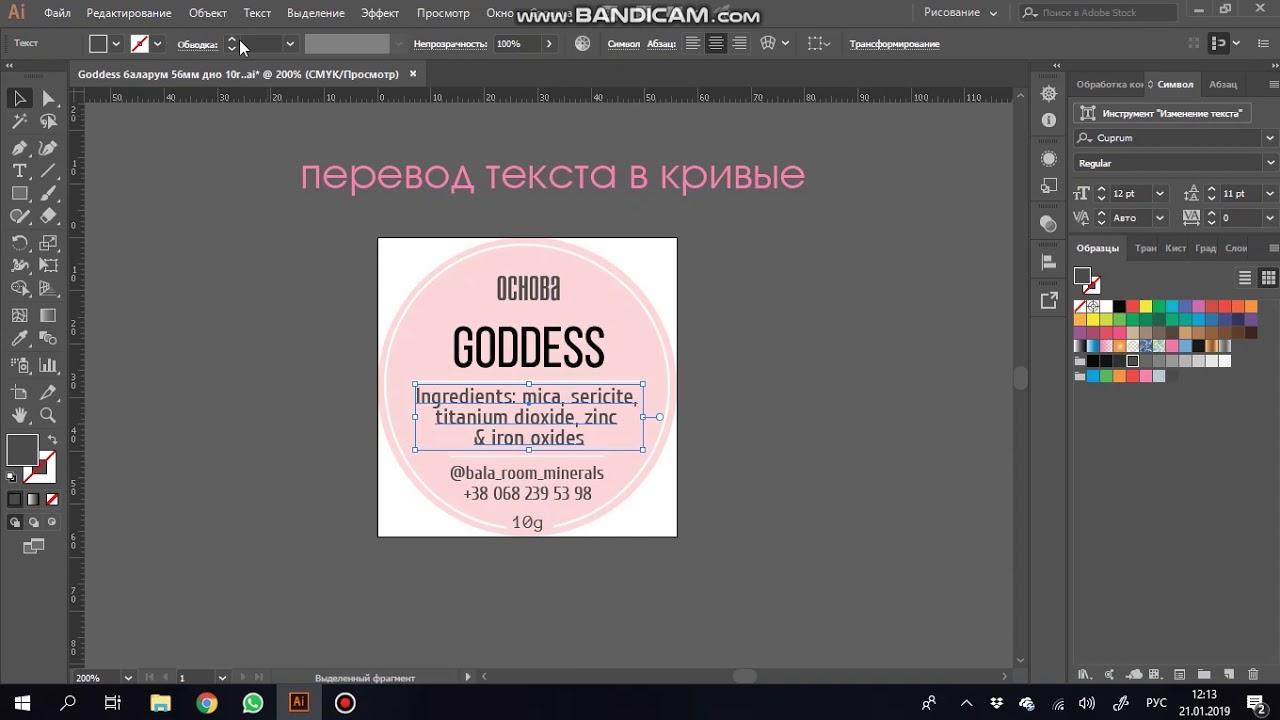This screenshot has width=1280, height=720.
Task: Click the Magic Wand tool
Action: click(x=19, y=122)
